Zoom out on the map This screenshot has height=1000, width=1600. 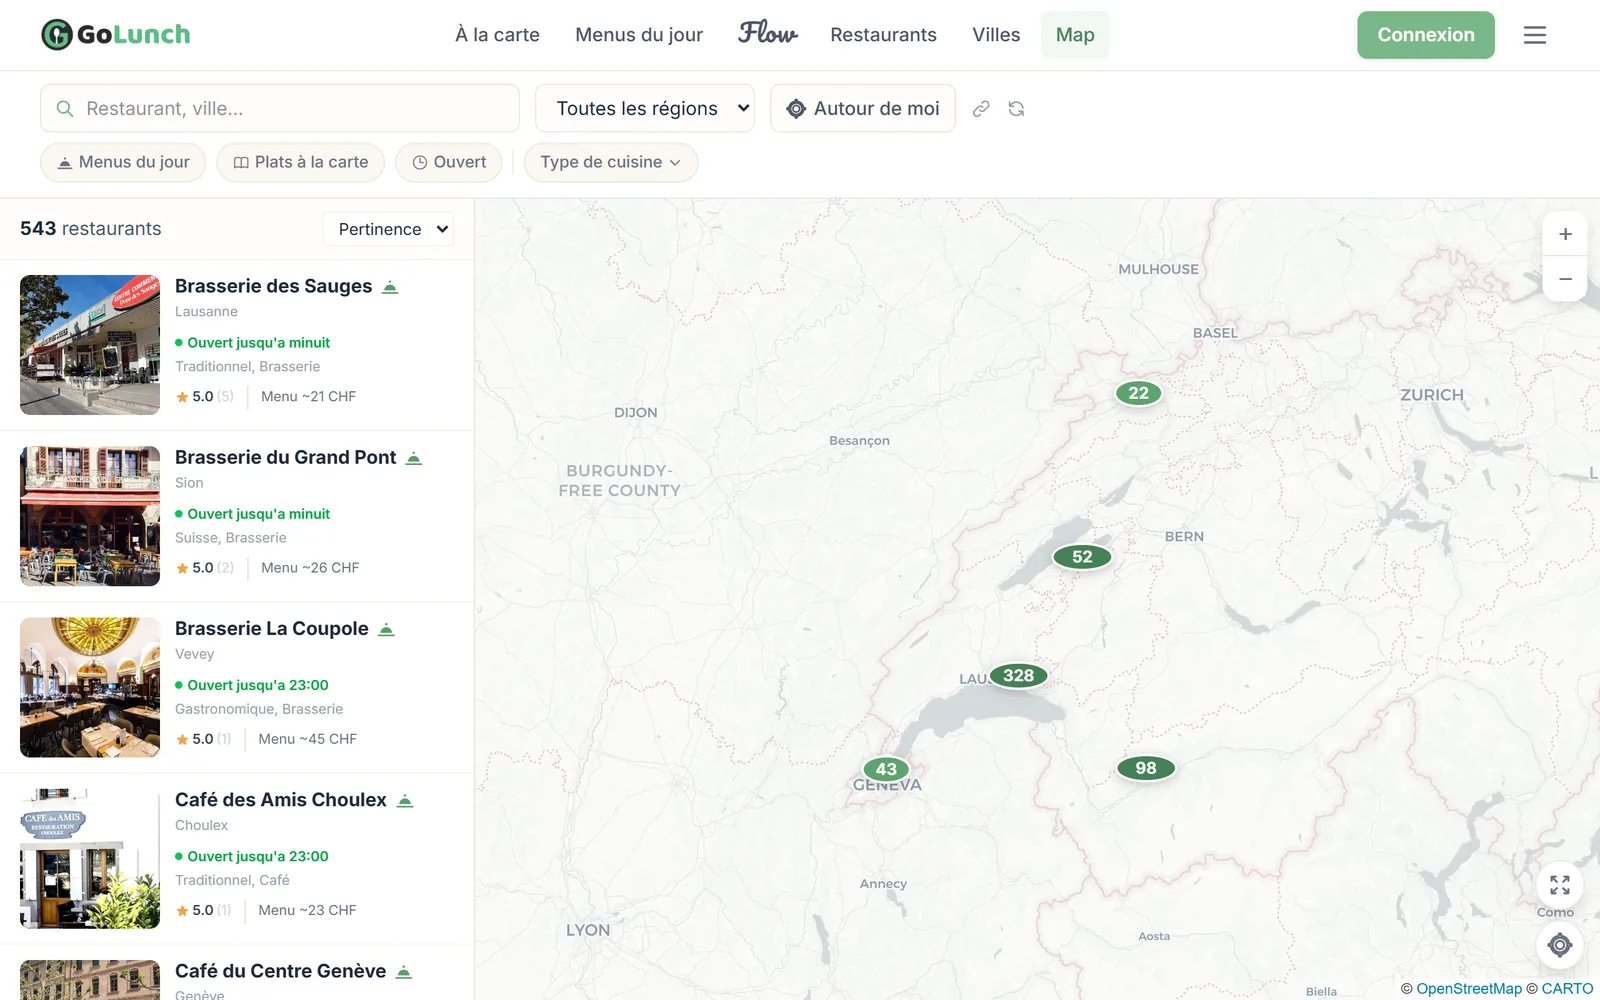1565,279
